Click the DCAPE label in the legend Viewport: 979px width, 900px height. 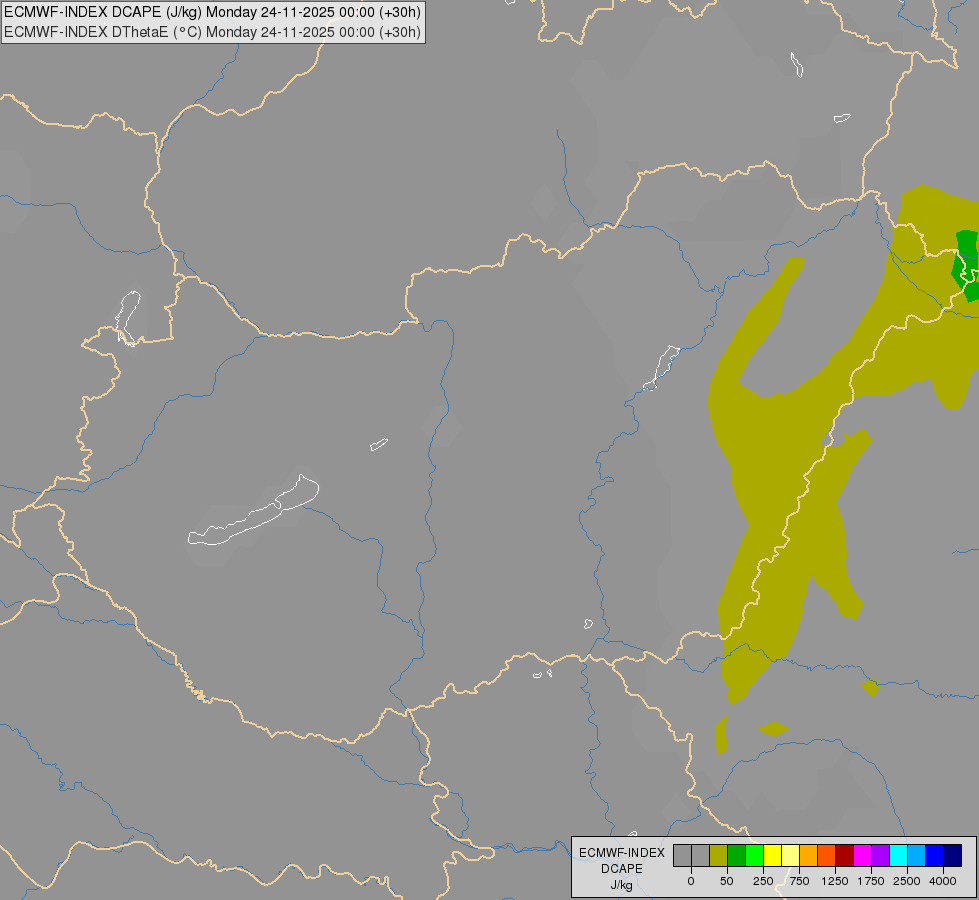point(622,869)
